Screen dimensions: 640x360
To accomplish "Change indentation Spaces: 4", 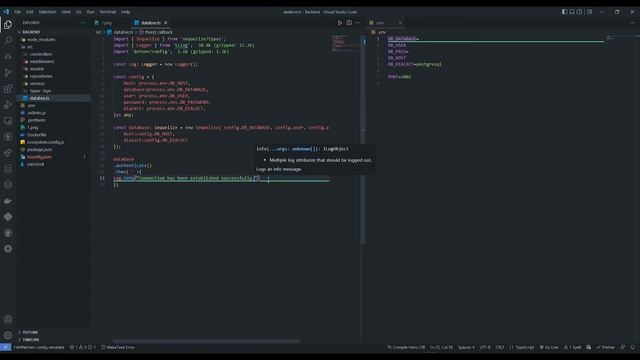I will (x=466, y=347).
